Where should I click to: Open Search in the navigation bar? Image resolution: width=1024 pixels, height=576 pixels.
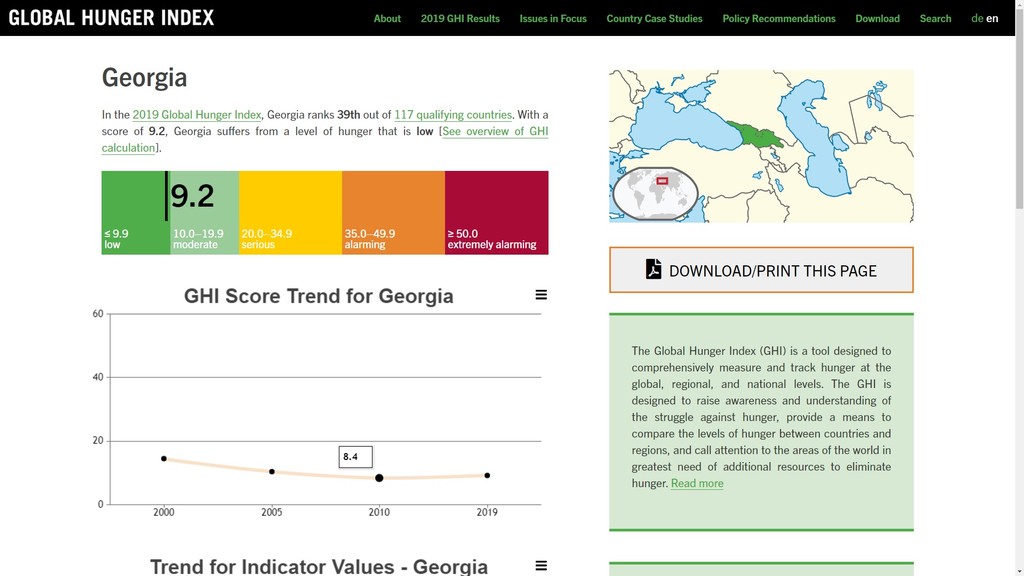point(935,18)
